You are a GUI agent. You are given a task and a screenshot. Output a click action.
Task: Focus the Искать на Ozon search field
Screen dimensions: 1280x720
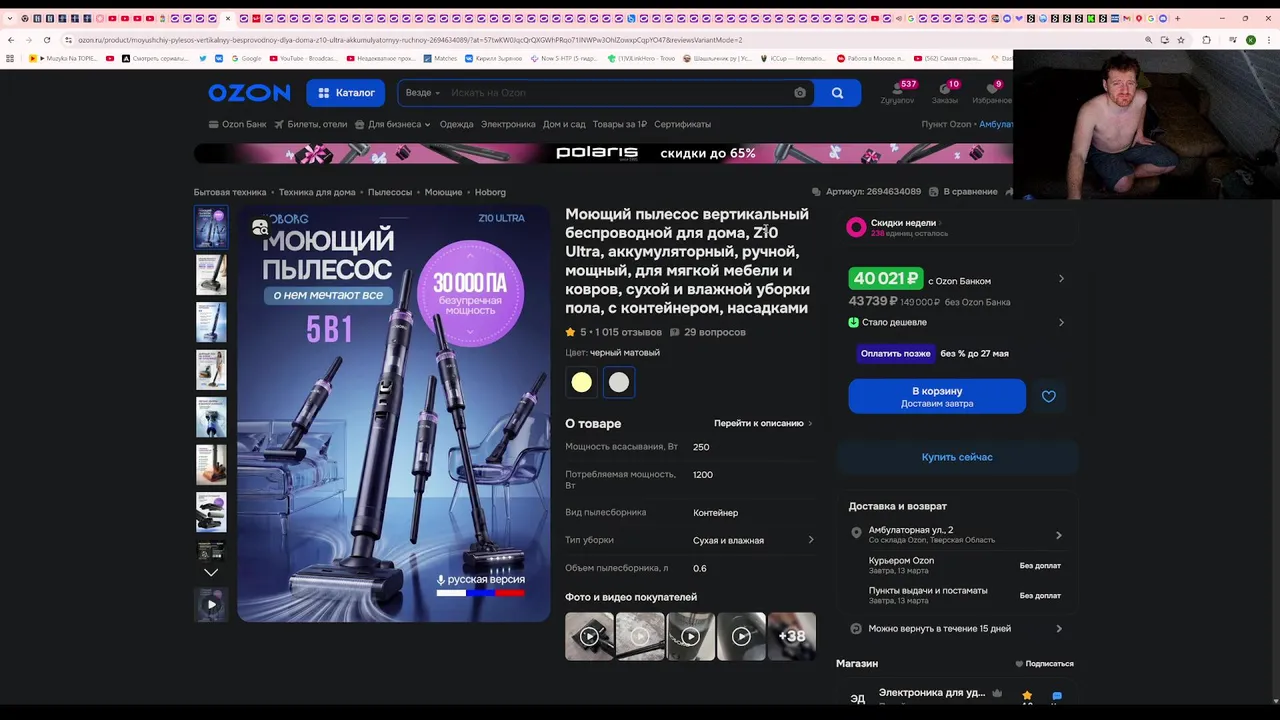point(615,93)
